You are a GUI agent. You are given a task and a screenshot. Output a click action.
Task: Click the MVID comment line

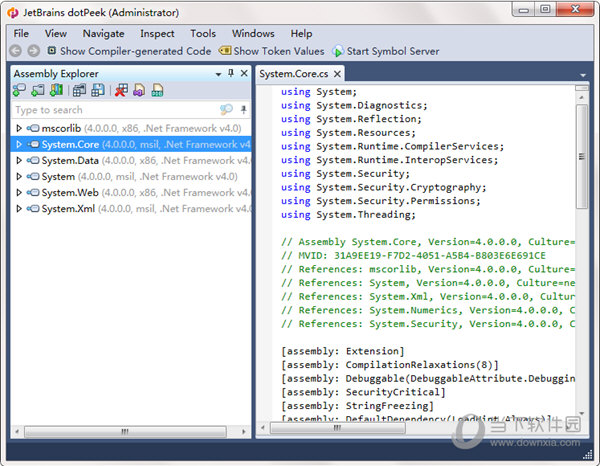click(x=413, y=256)
